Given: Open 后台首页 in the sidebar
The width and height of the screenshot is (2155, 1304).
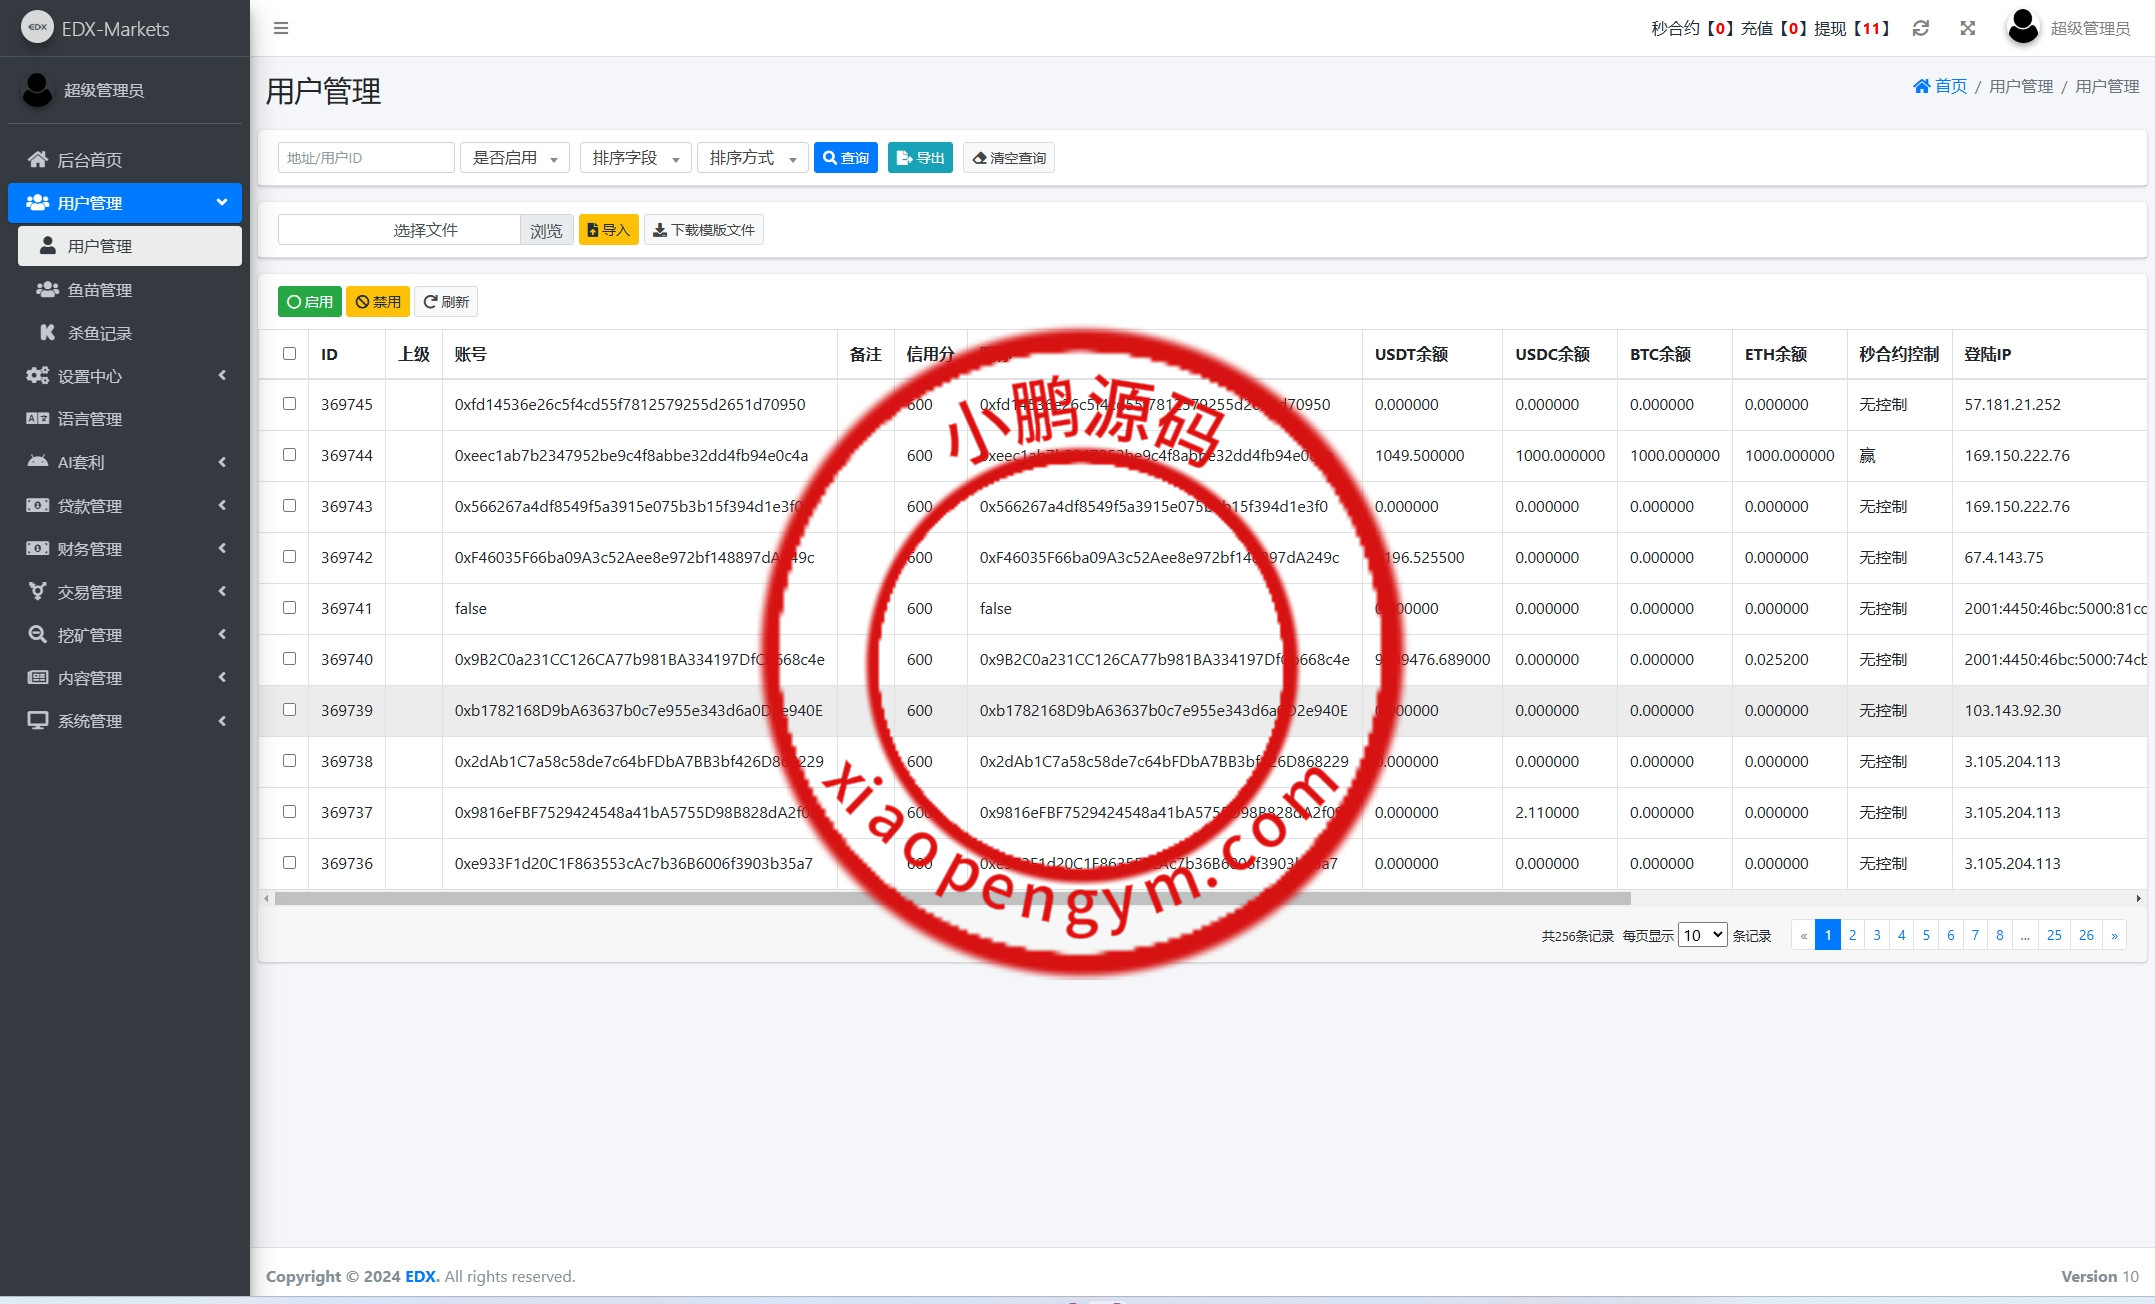Looking at the screenshot, I should pyautogui.click(x=90, y=160).
